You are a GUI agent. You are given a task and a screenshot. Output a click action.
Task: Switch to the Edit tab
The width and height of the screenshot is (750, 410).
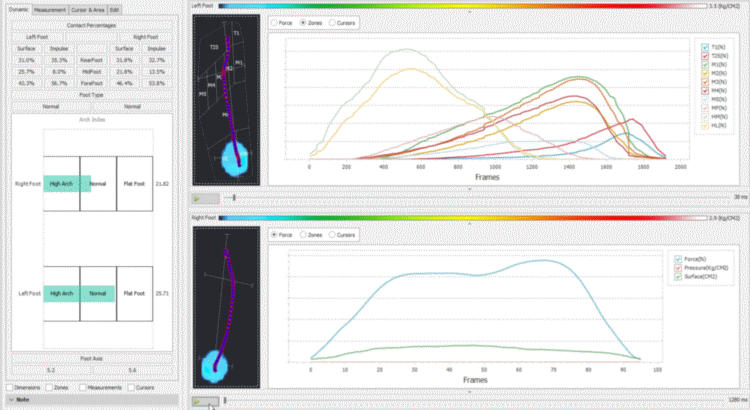(x=114, y=10)
